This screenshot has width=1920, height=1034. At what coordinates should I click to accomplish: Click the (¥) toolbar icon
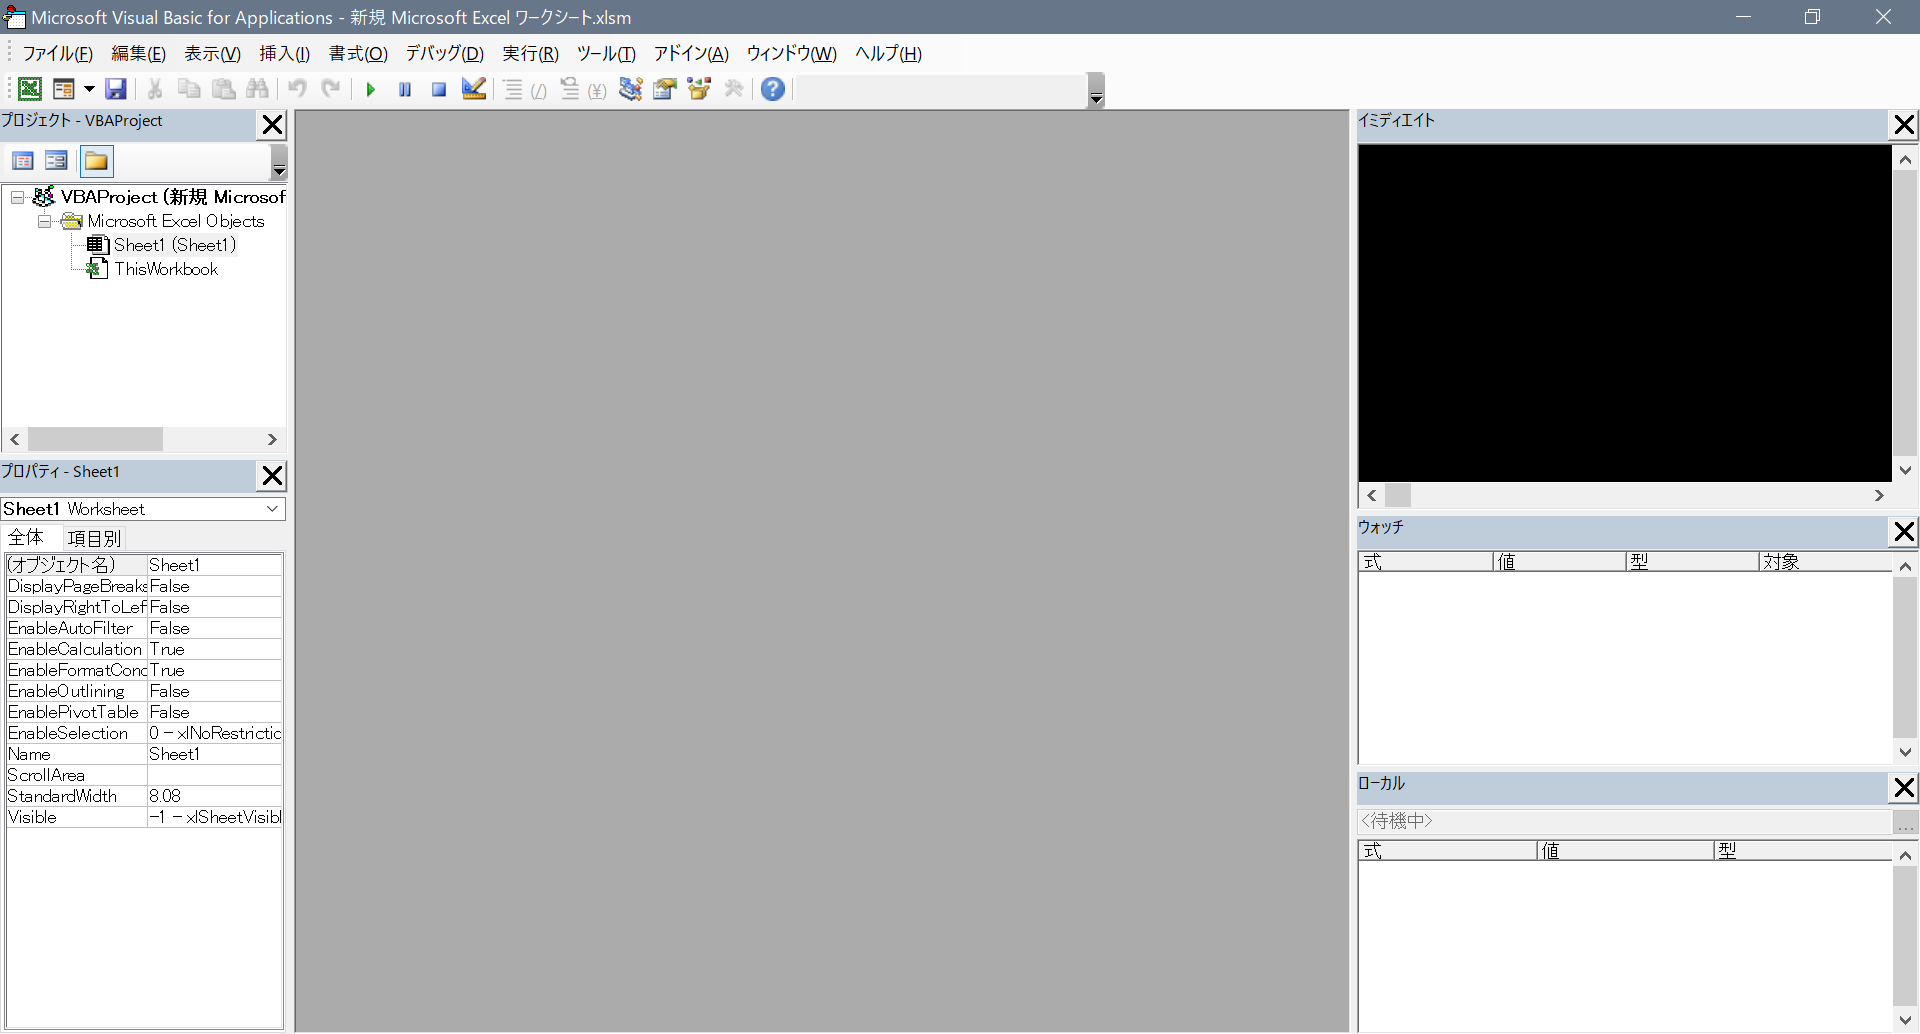tap(597, 91)
